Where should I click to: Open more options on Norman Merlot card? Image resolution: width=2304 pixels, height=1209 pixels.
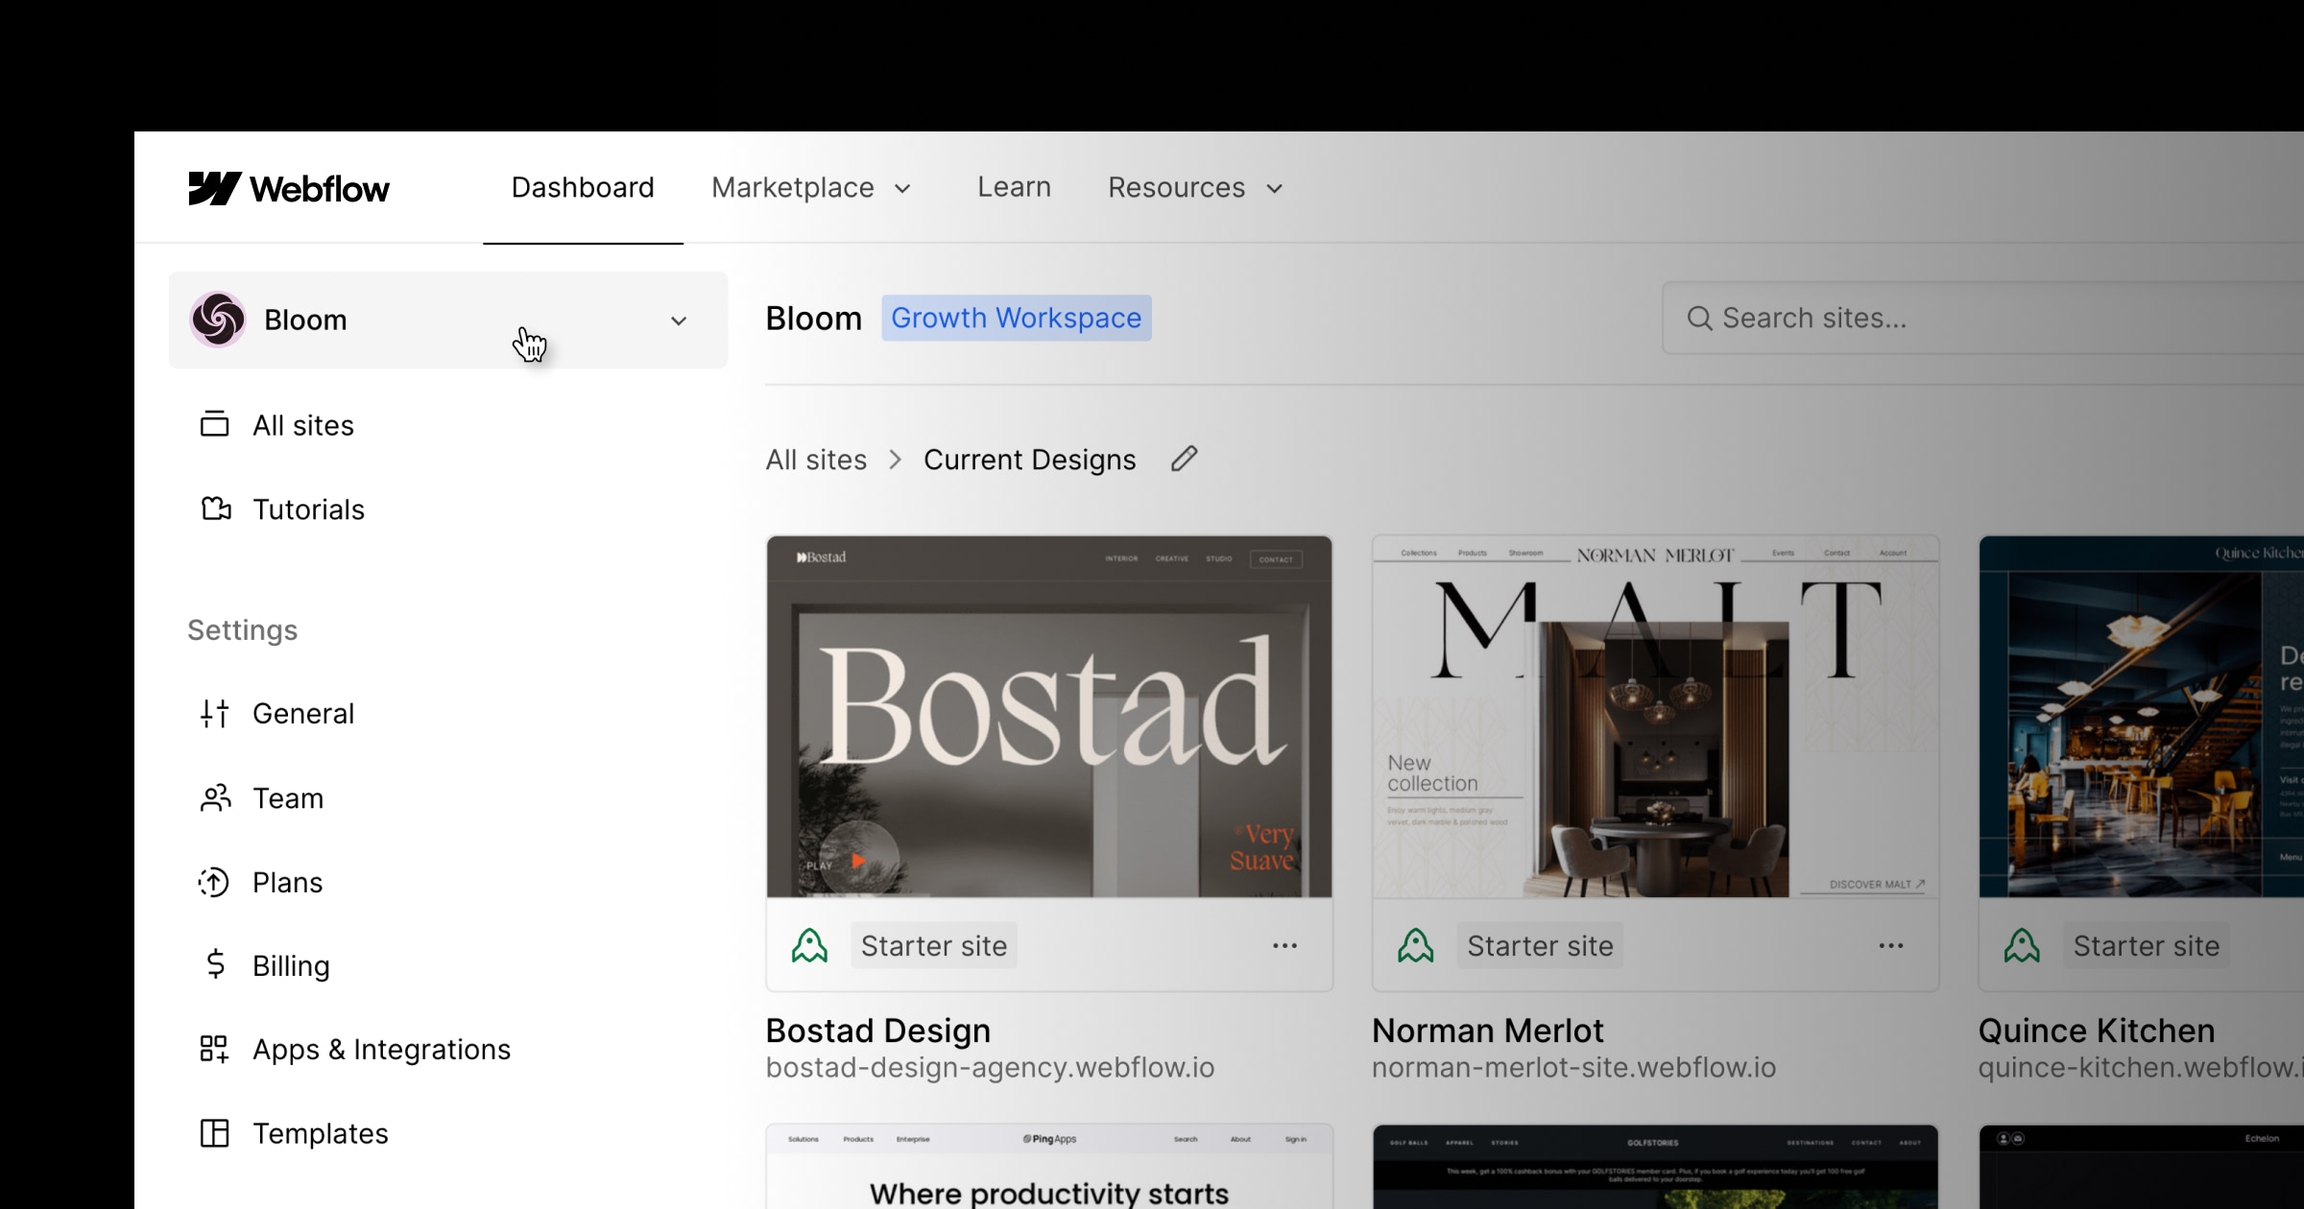[1890, 945]
